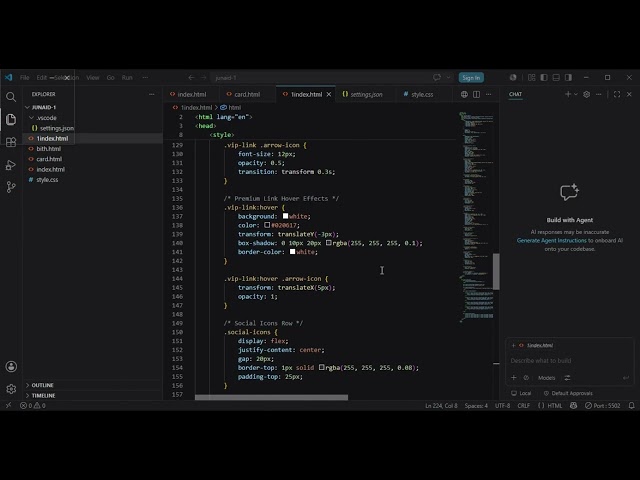The image size is (640, 480).
Task: Expand the OUTLINE section
Action: [x=42, y=385]
